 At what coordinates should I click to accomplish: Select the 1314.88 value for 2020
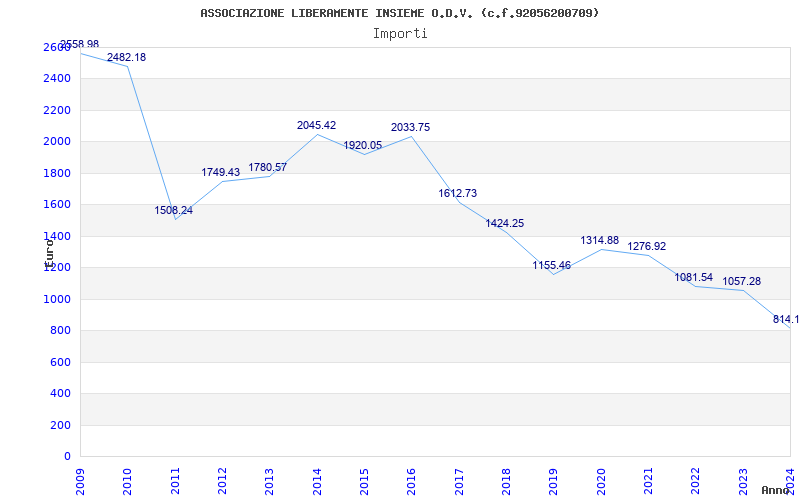[599, 241]
